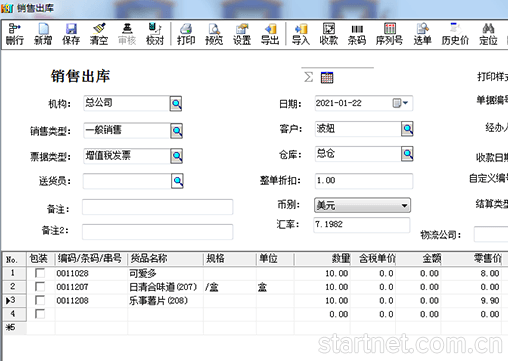Viewport: 508px width, 361px height.
Task: Click the calendar icon beside the sigma
Action: (x=327, y=77)
